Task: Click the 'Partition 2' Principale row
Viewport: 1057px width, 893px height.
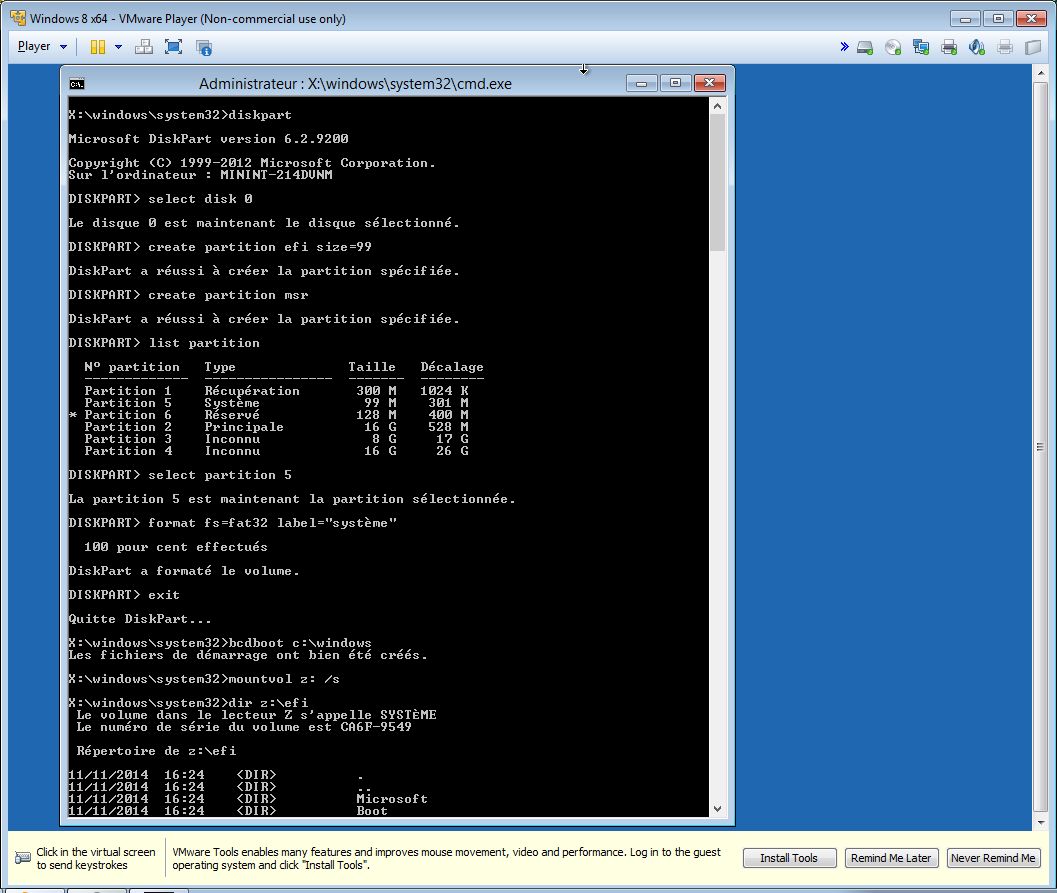Action: 276,427
